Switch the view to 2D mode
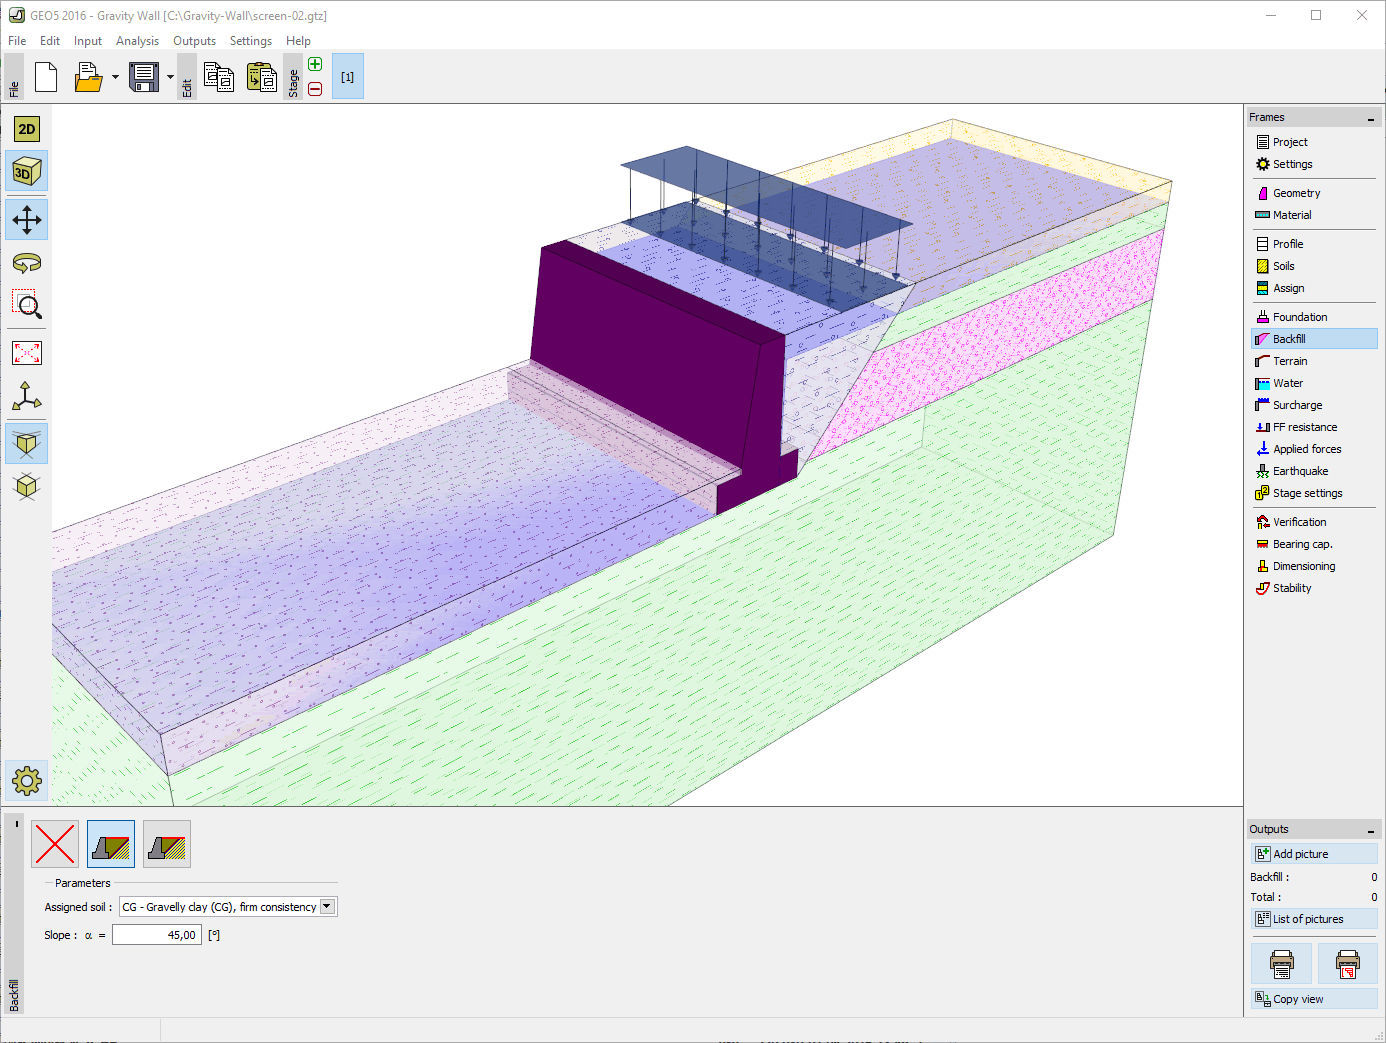The width and height of the screenshot is (1386, 1043). pyautogui.click(x=26, y=128)
